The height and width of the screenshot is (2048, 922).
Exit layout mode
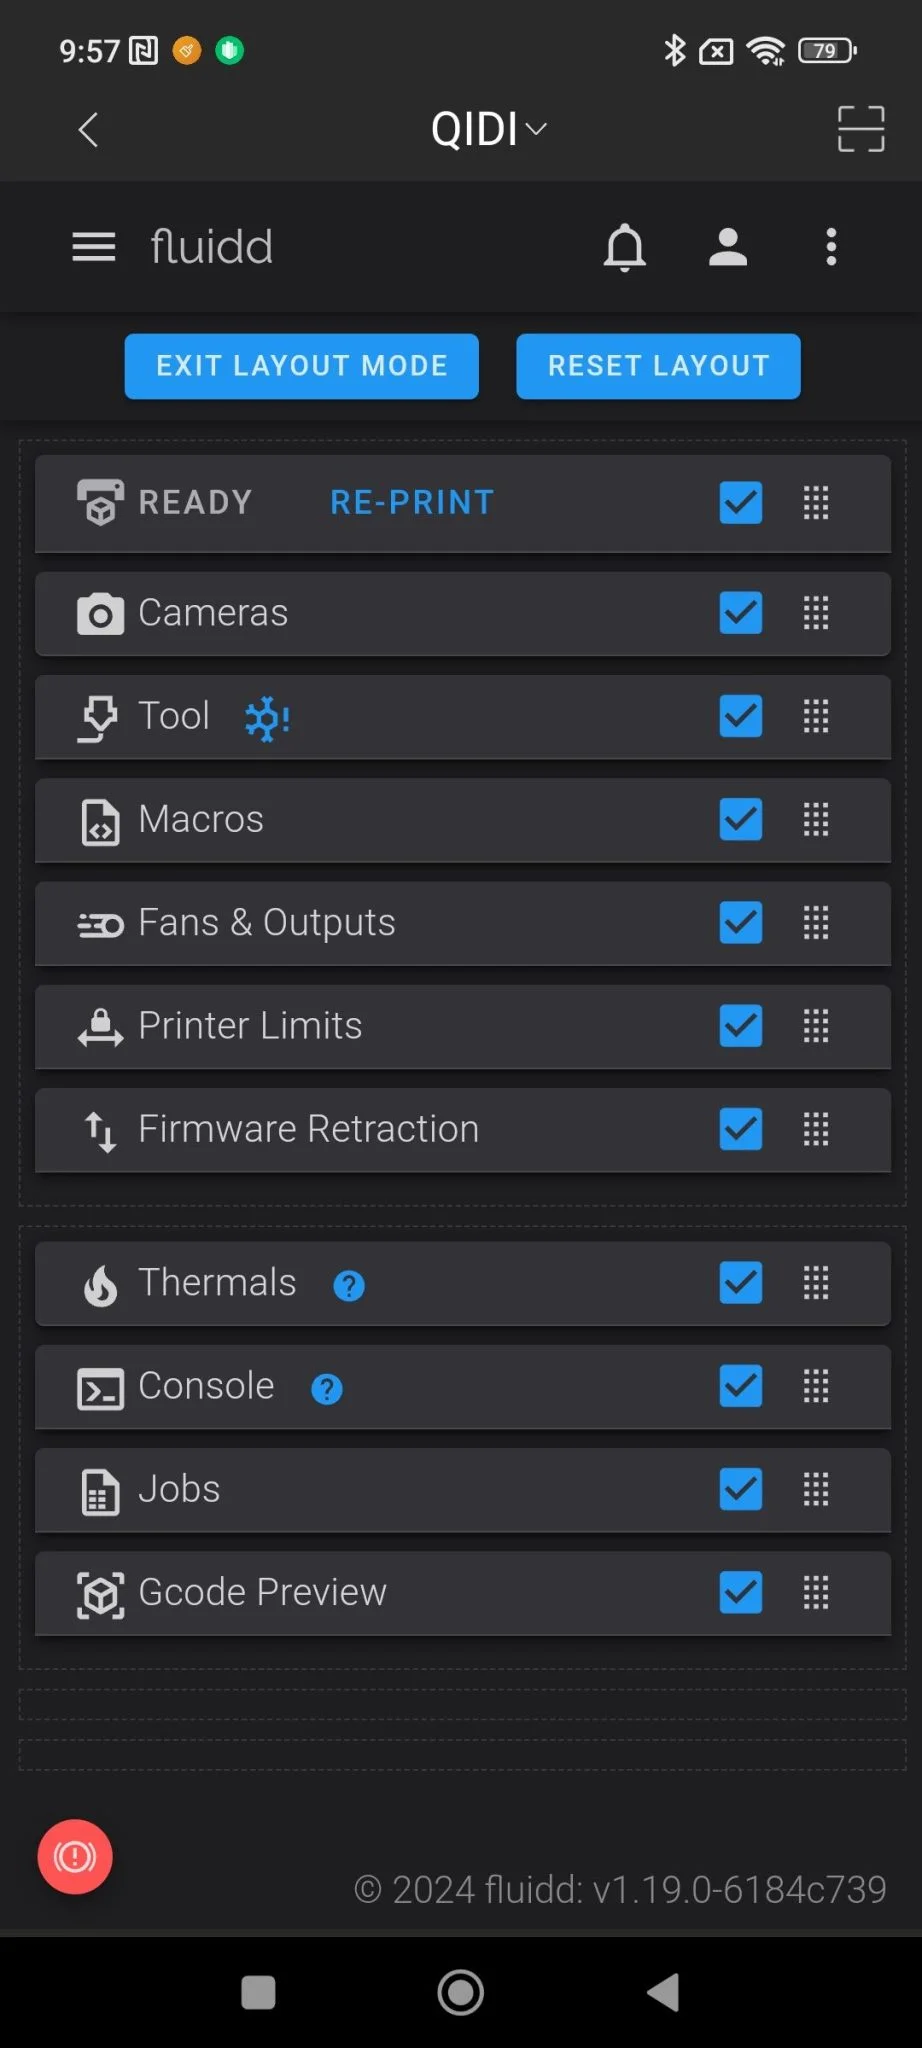point(302,366)
